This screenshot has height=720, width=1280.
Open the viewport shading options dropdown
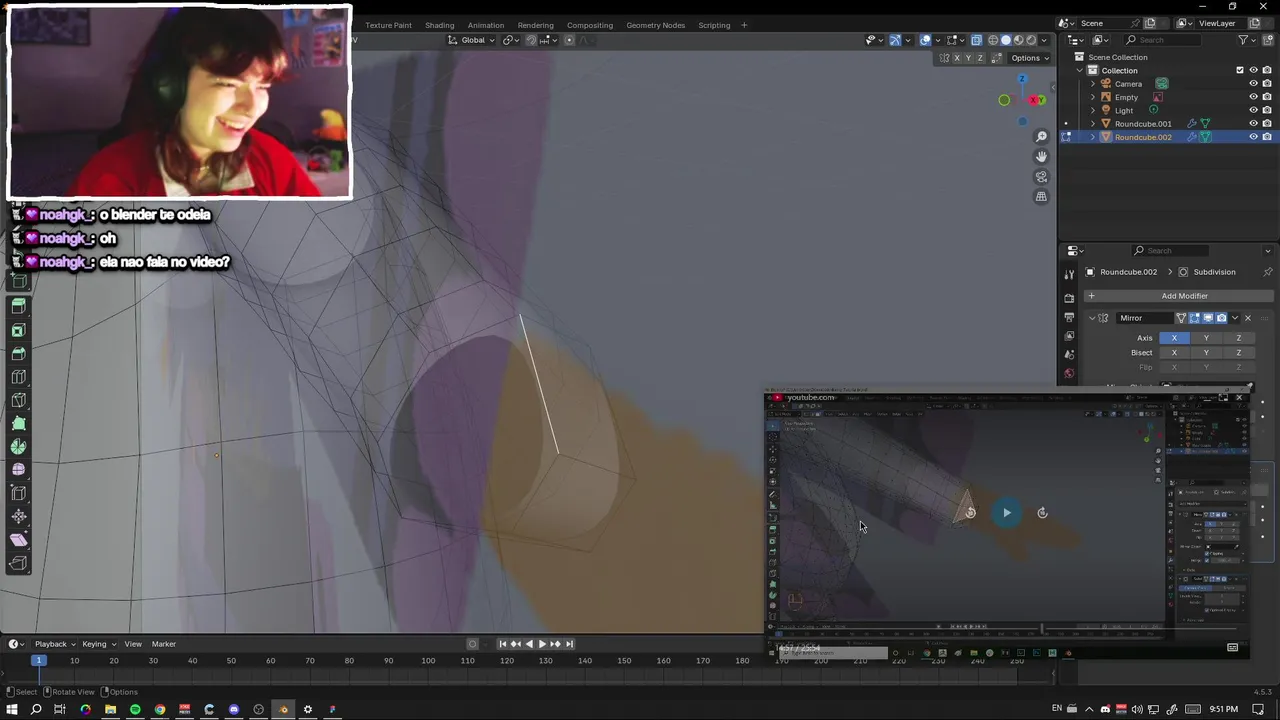(1044, 40)
